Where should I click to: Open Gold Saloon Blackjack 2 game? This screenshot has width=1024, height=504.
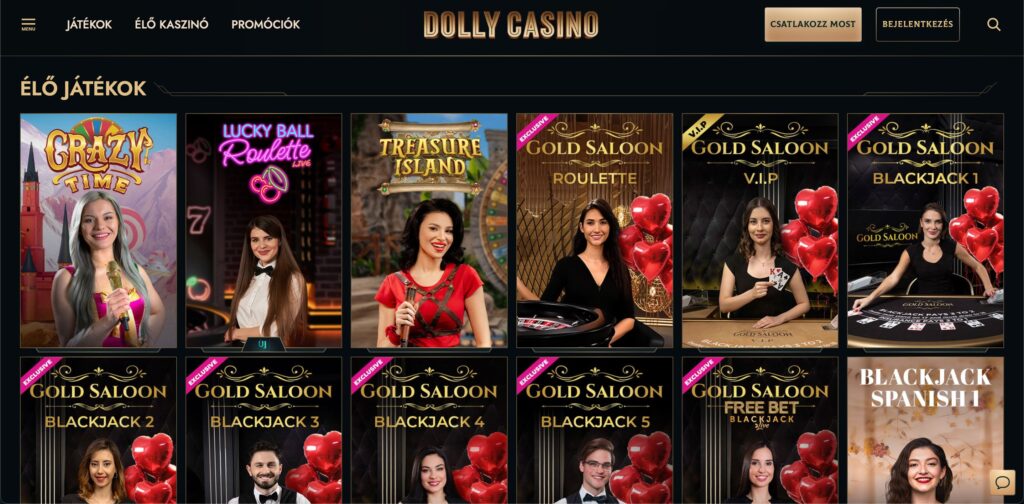click(99, 430)
